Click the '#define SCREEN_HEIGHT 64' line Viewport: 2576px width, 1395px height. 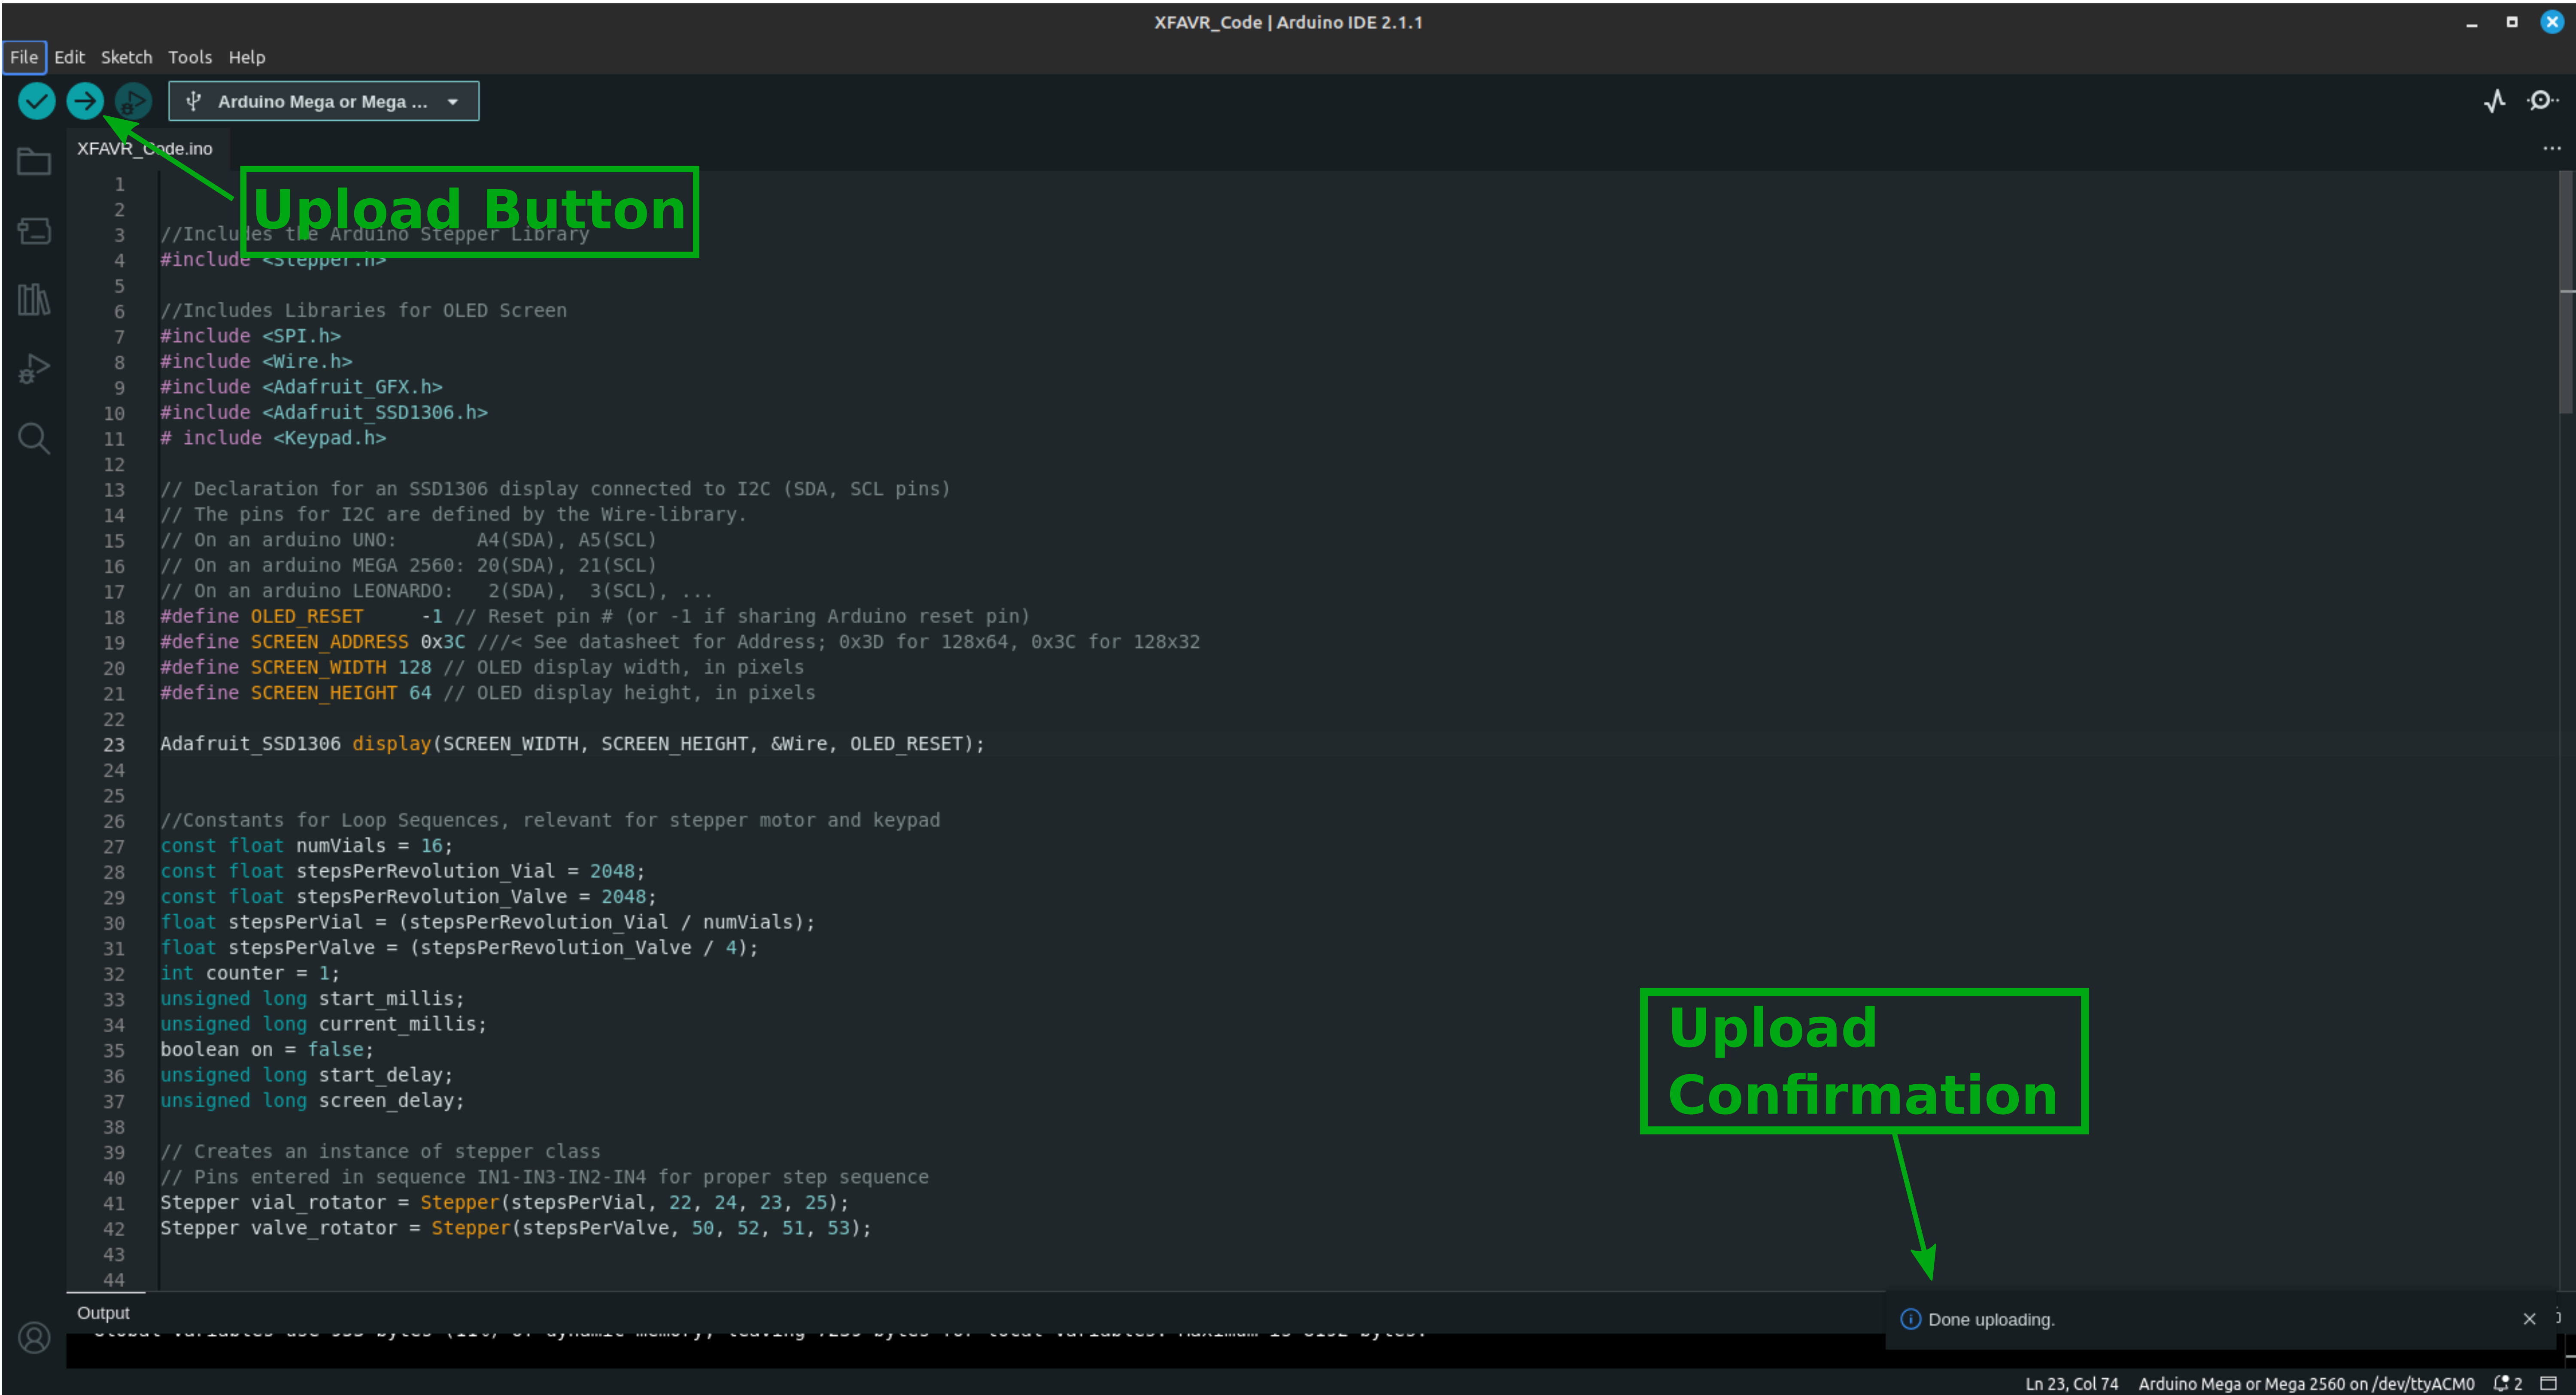[488, 693]
